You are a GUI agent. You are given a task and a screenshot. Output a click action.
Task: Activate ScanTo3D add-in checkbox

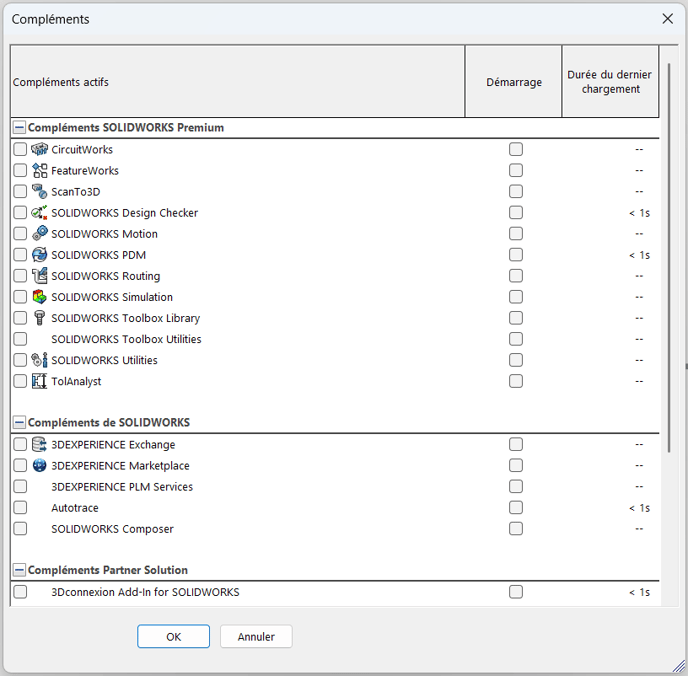(20, 191)
